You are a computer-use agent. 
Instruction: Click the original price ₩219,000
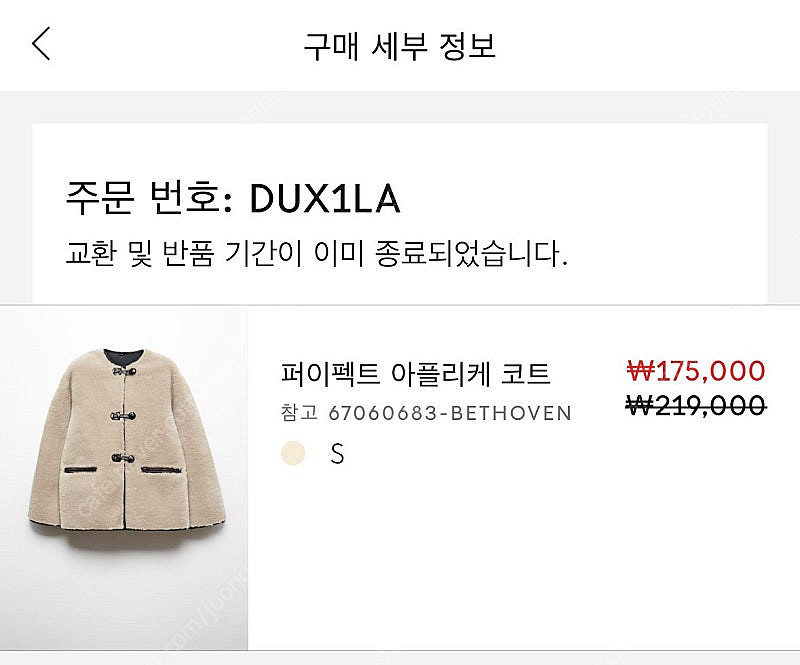(x=696, y=406)
